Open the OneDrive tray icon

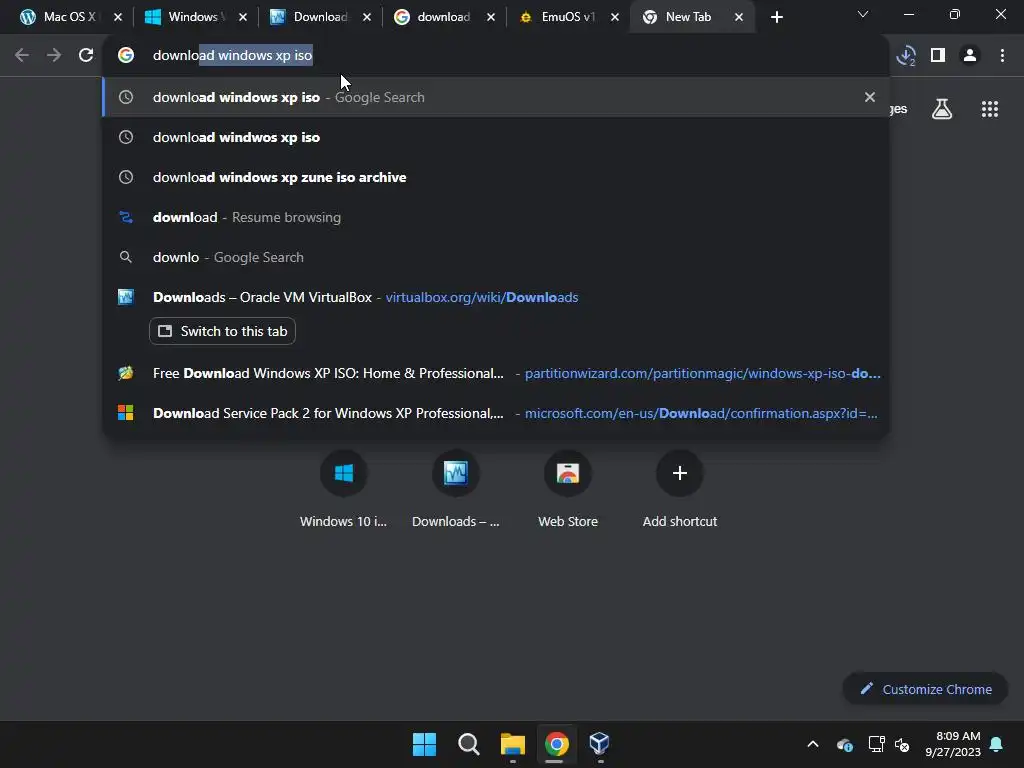[844, 744]
